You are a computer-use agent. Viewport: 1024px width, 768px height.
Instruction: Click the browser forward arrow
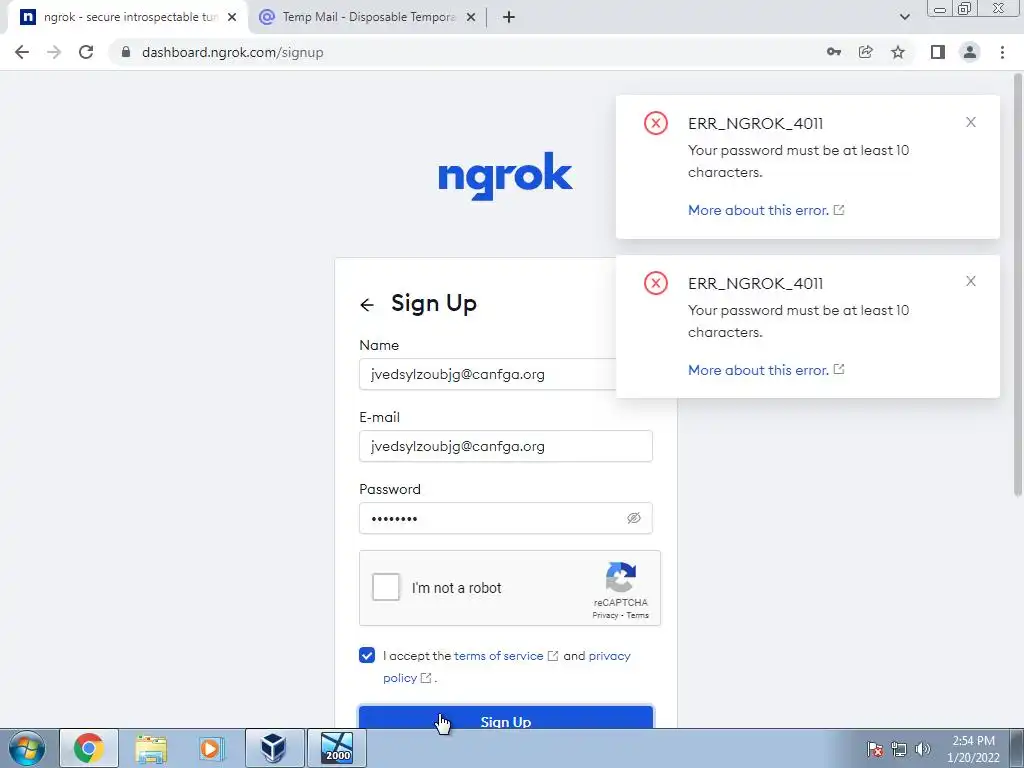54,52
